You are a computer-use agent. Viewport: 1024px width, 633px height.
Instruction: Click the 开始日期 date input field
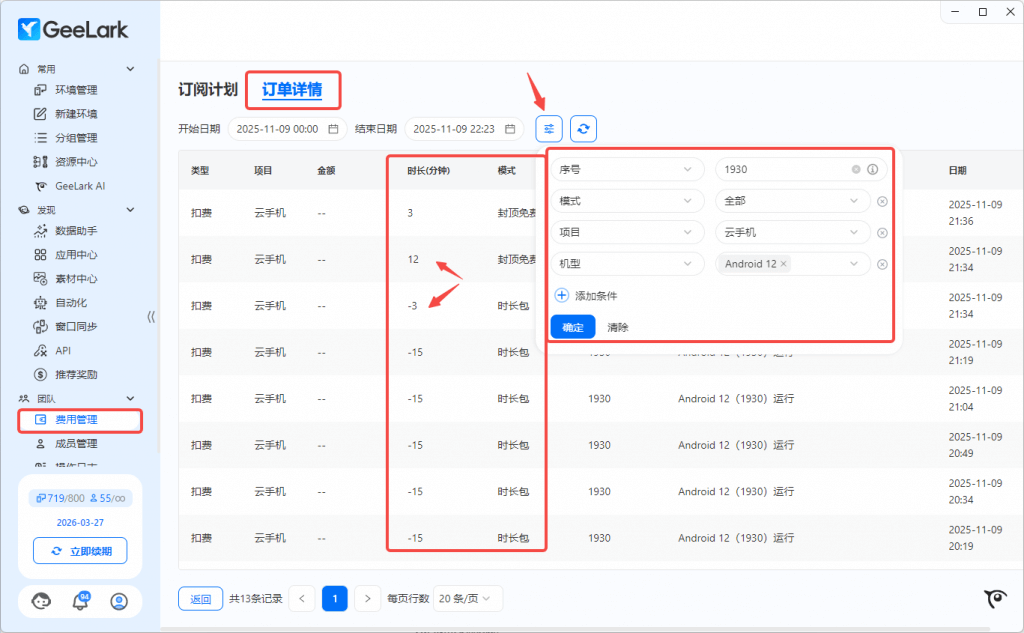287,129
